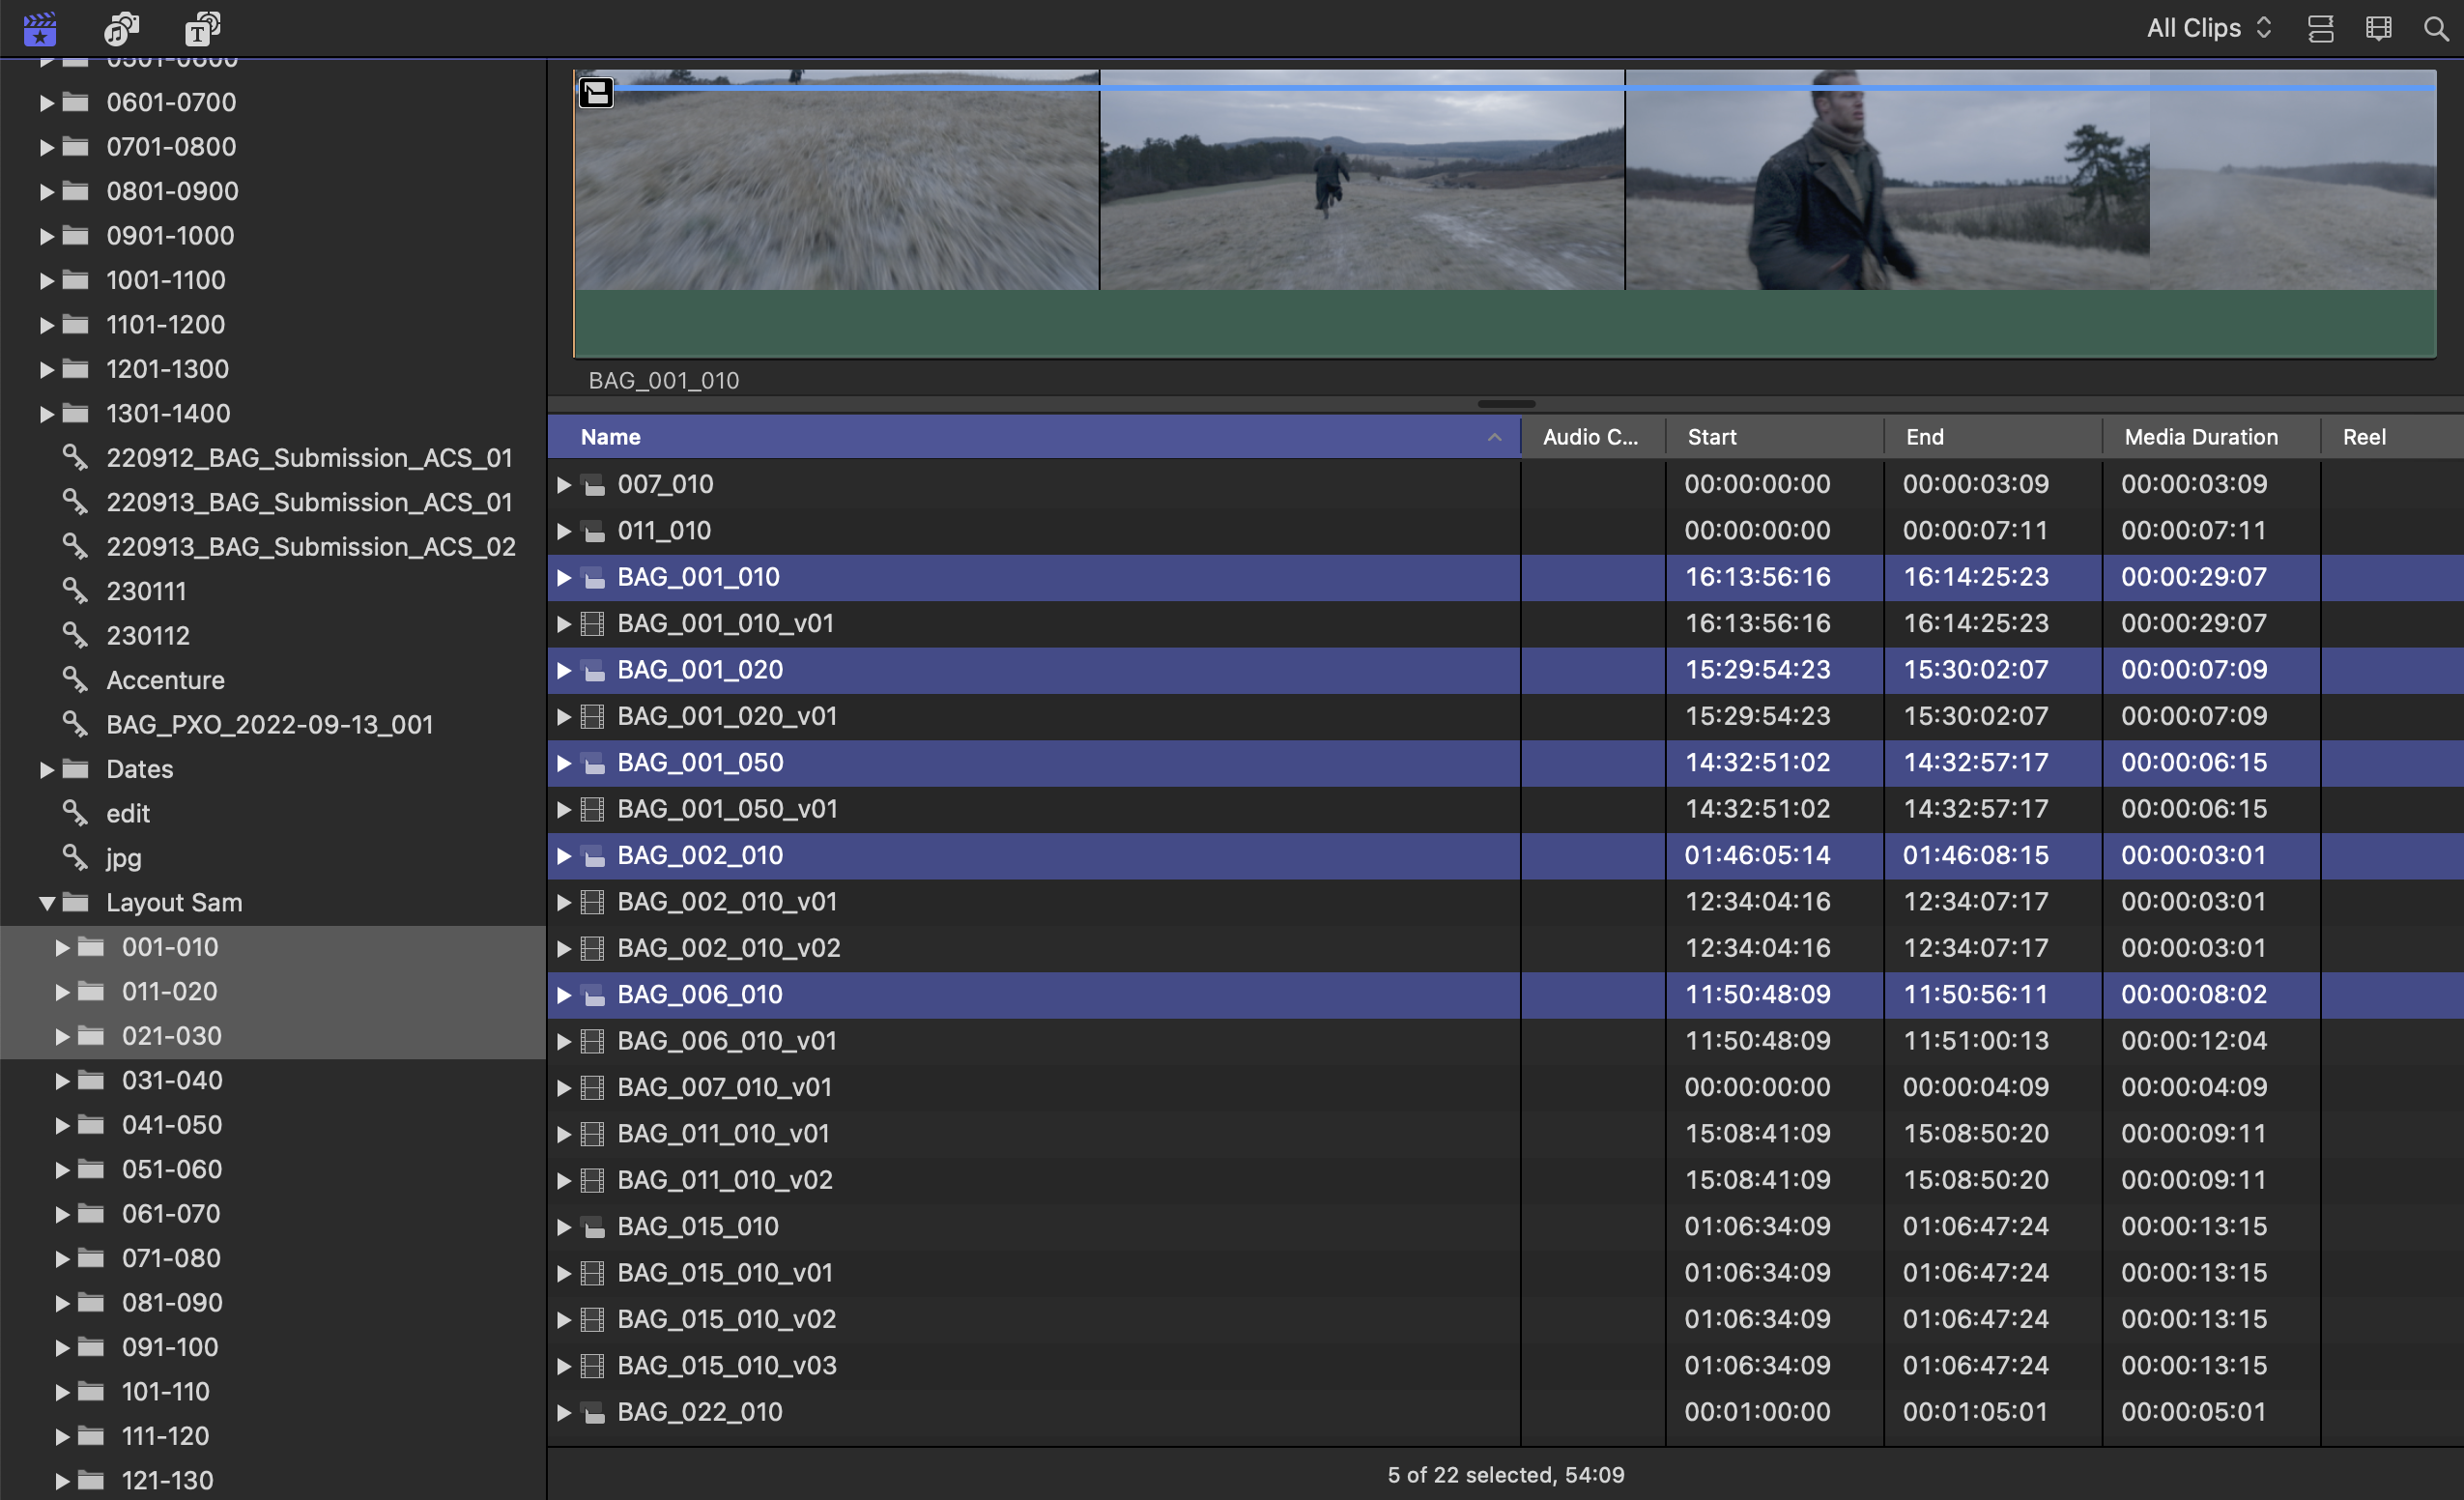
Task: Open the Libraries sidebar icon
Action: click(40, 28)
